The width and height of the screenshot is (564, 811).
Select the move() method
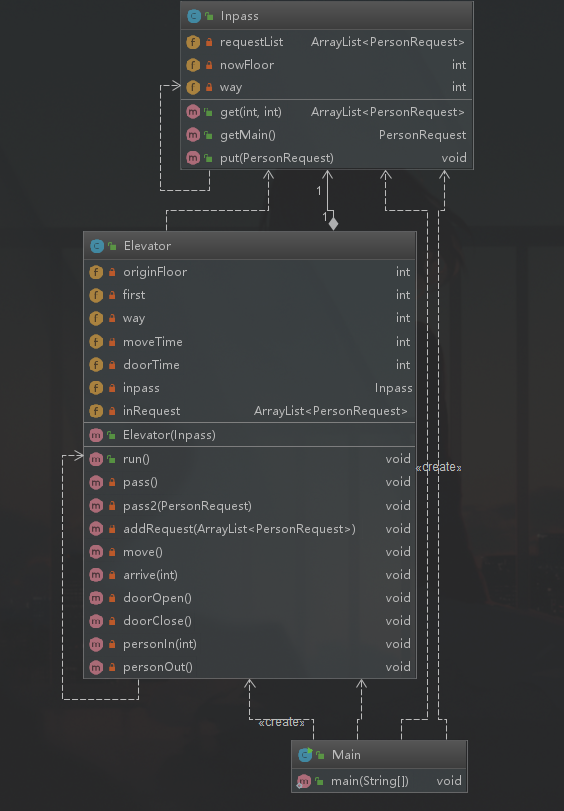(143, 552)
